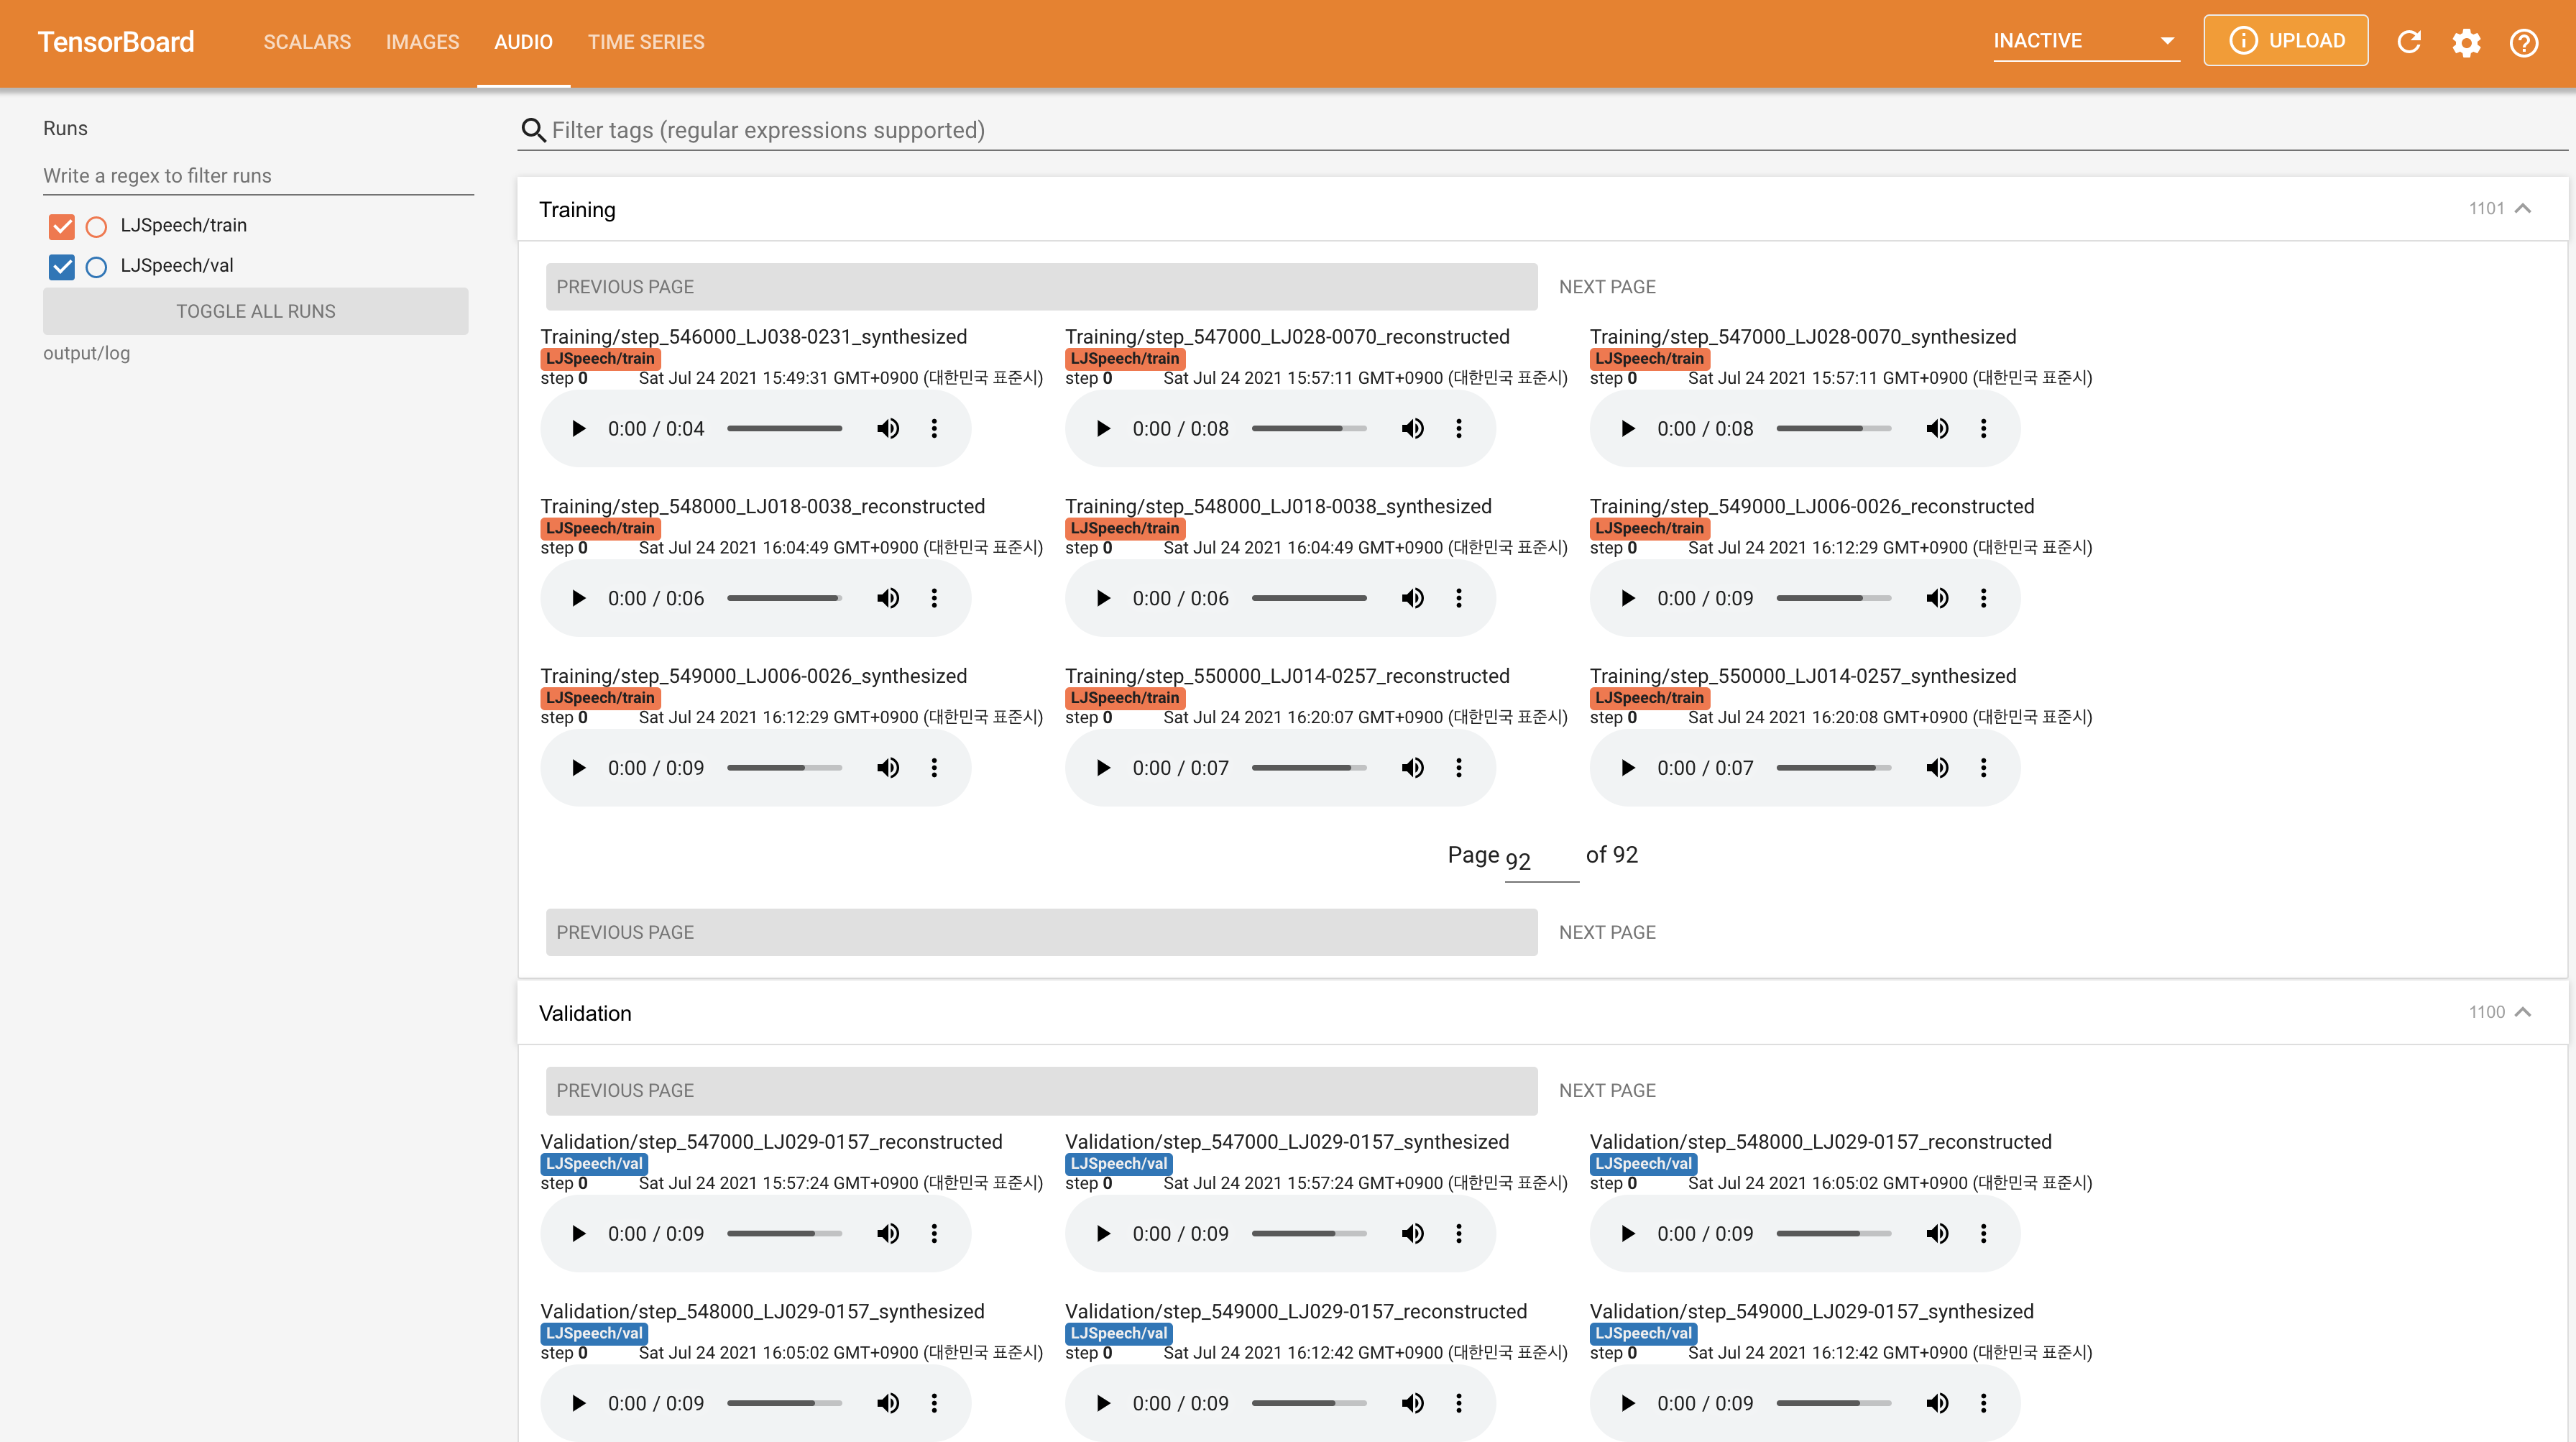Click the top PREVIOUS PAGE button in Training
This screenshot has height=1442, width=2576.
click(x=1041, y=287)
